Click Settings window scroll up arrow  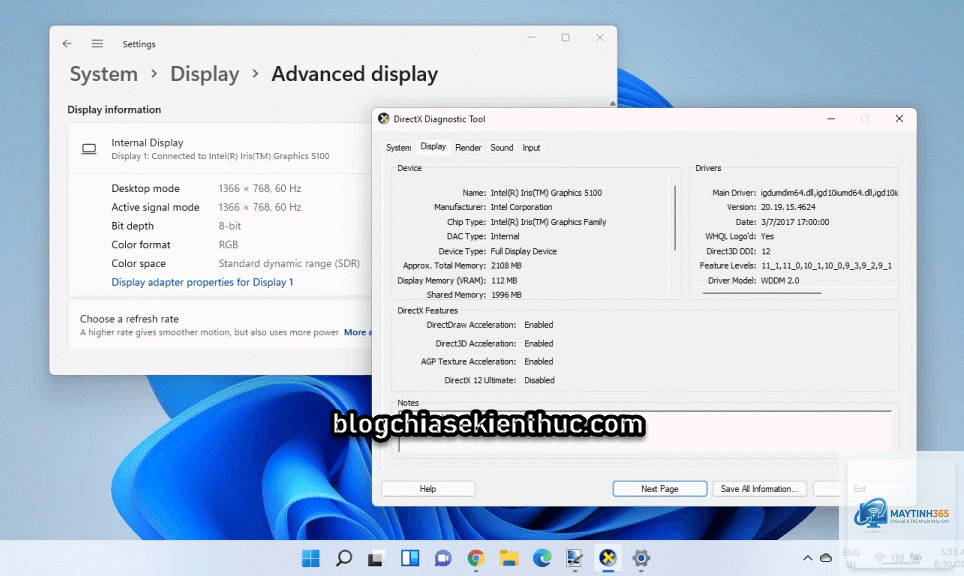(x=612, y=103)
